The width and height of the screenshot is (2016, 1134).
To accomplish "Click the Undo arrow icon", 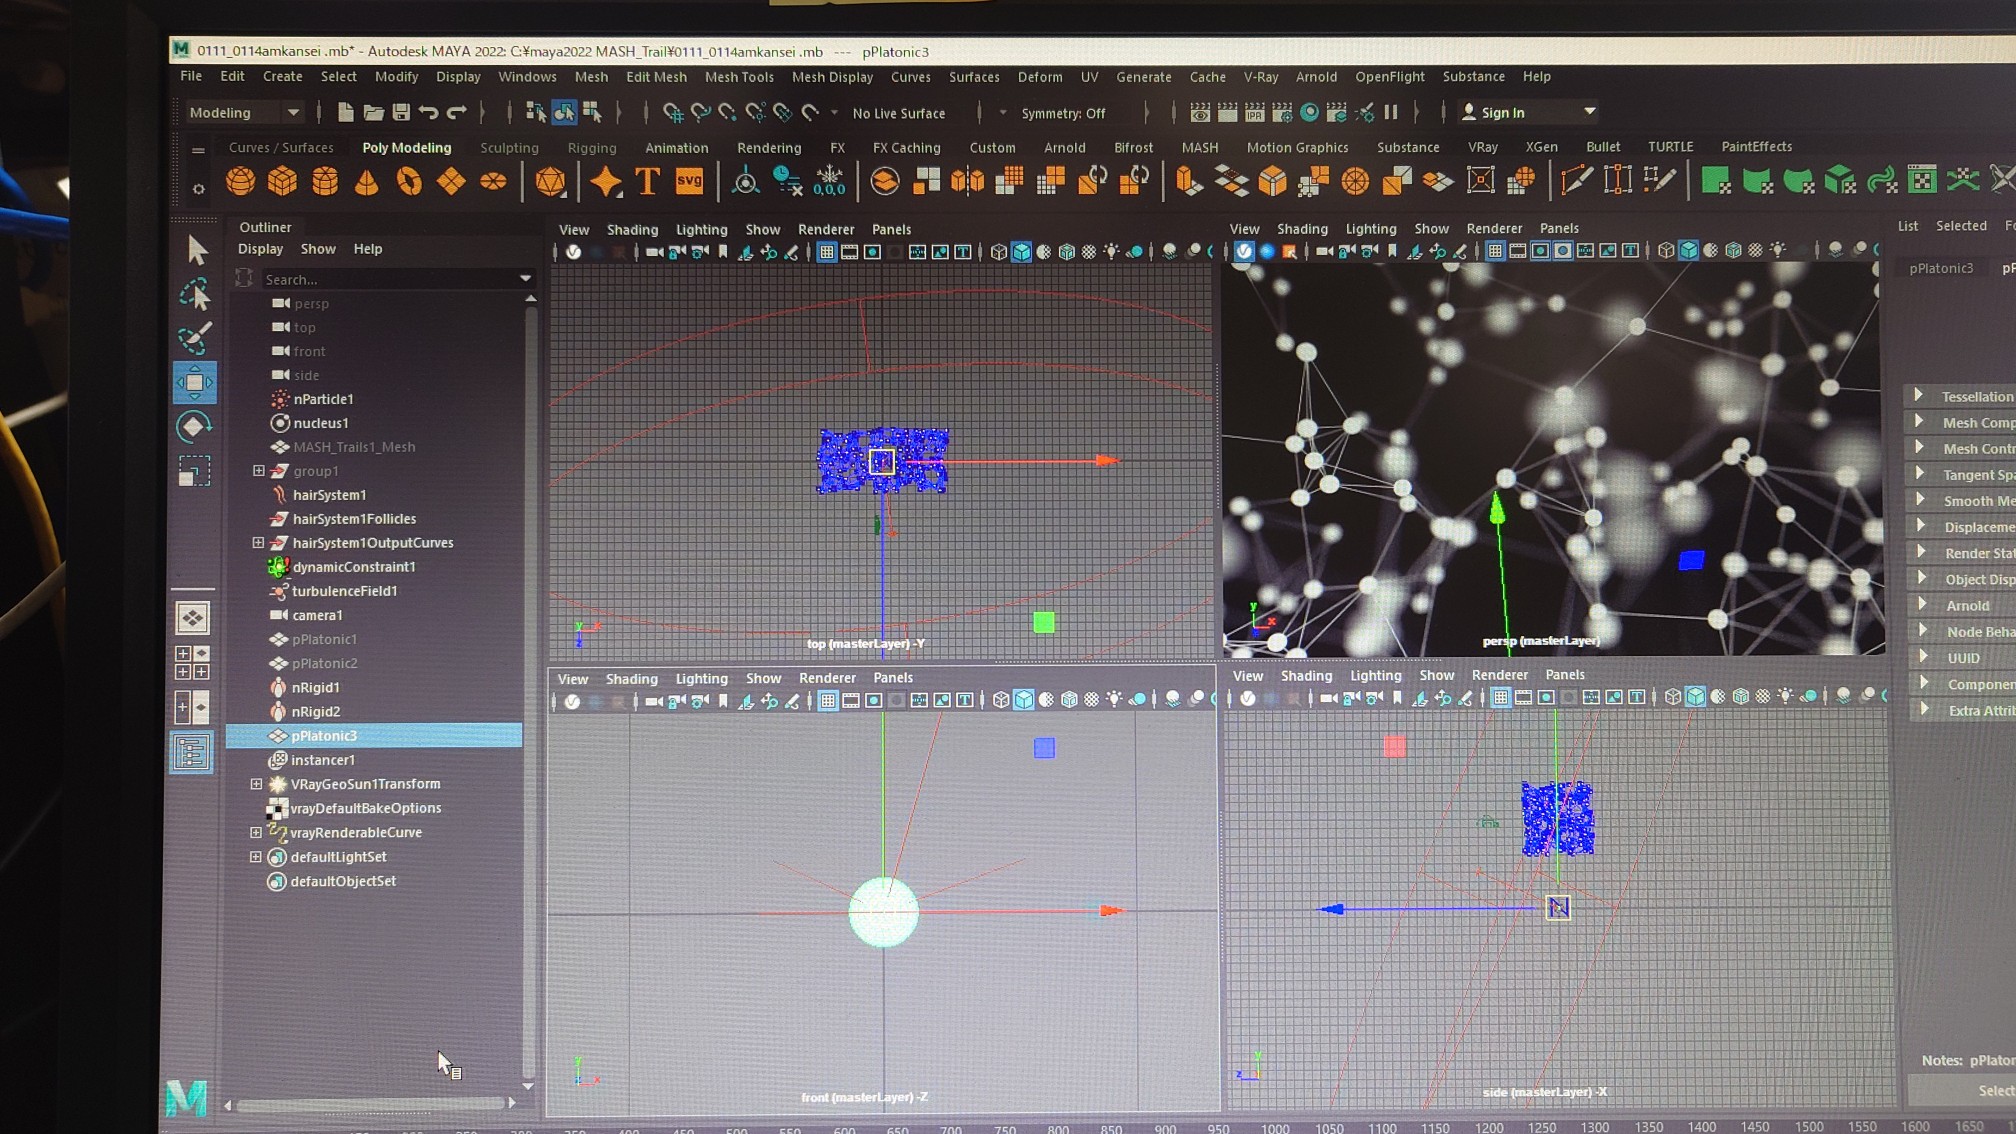I will click(429, 112).
